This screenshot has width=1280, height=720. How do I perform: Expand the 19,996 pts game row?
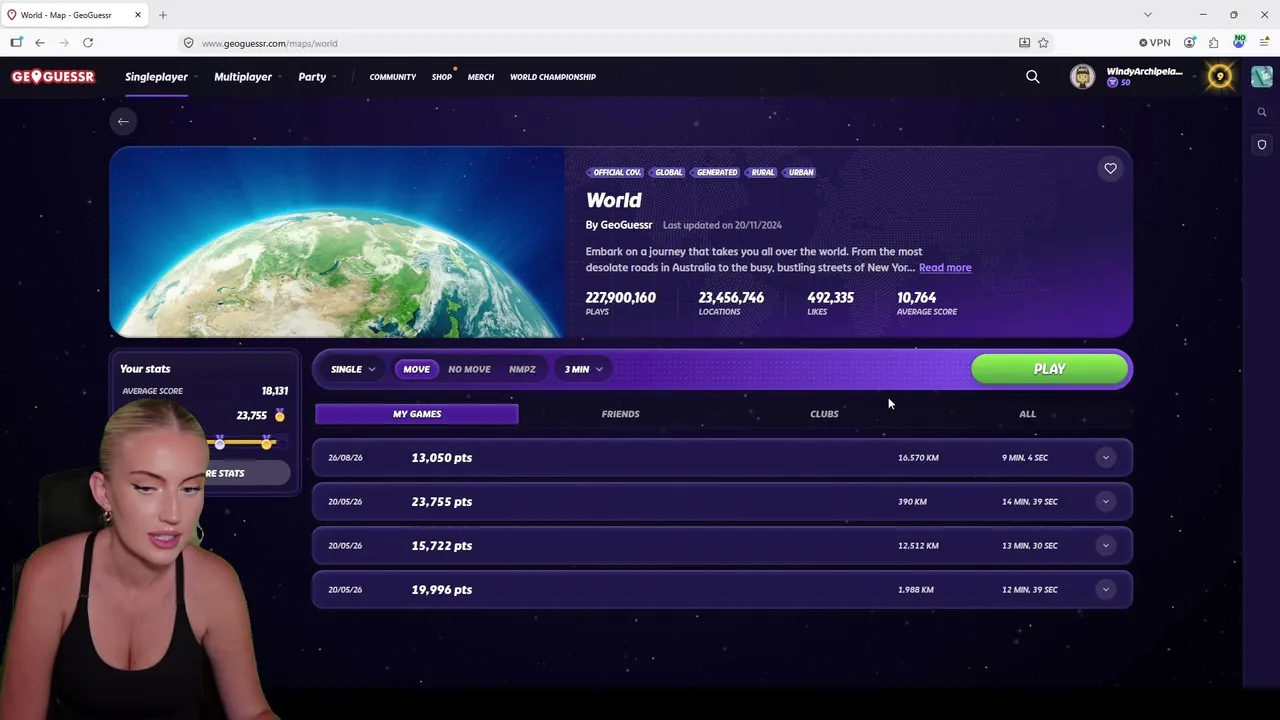tap(1105, 590)
